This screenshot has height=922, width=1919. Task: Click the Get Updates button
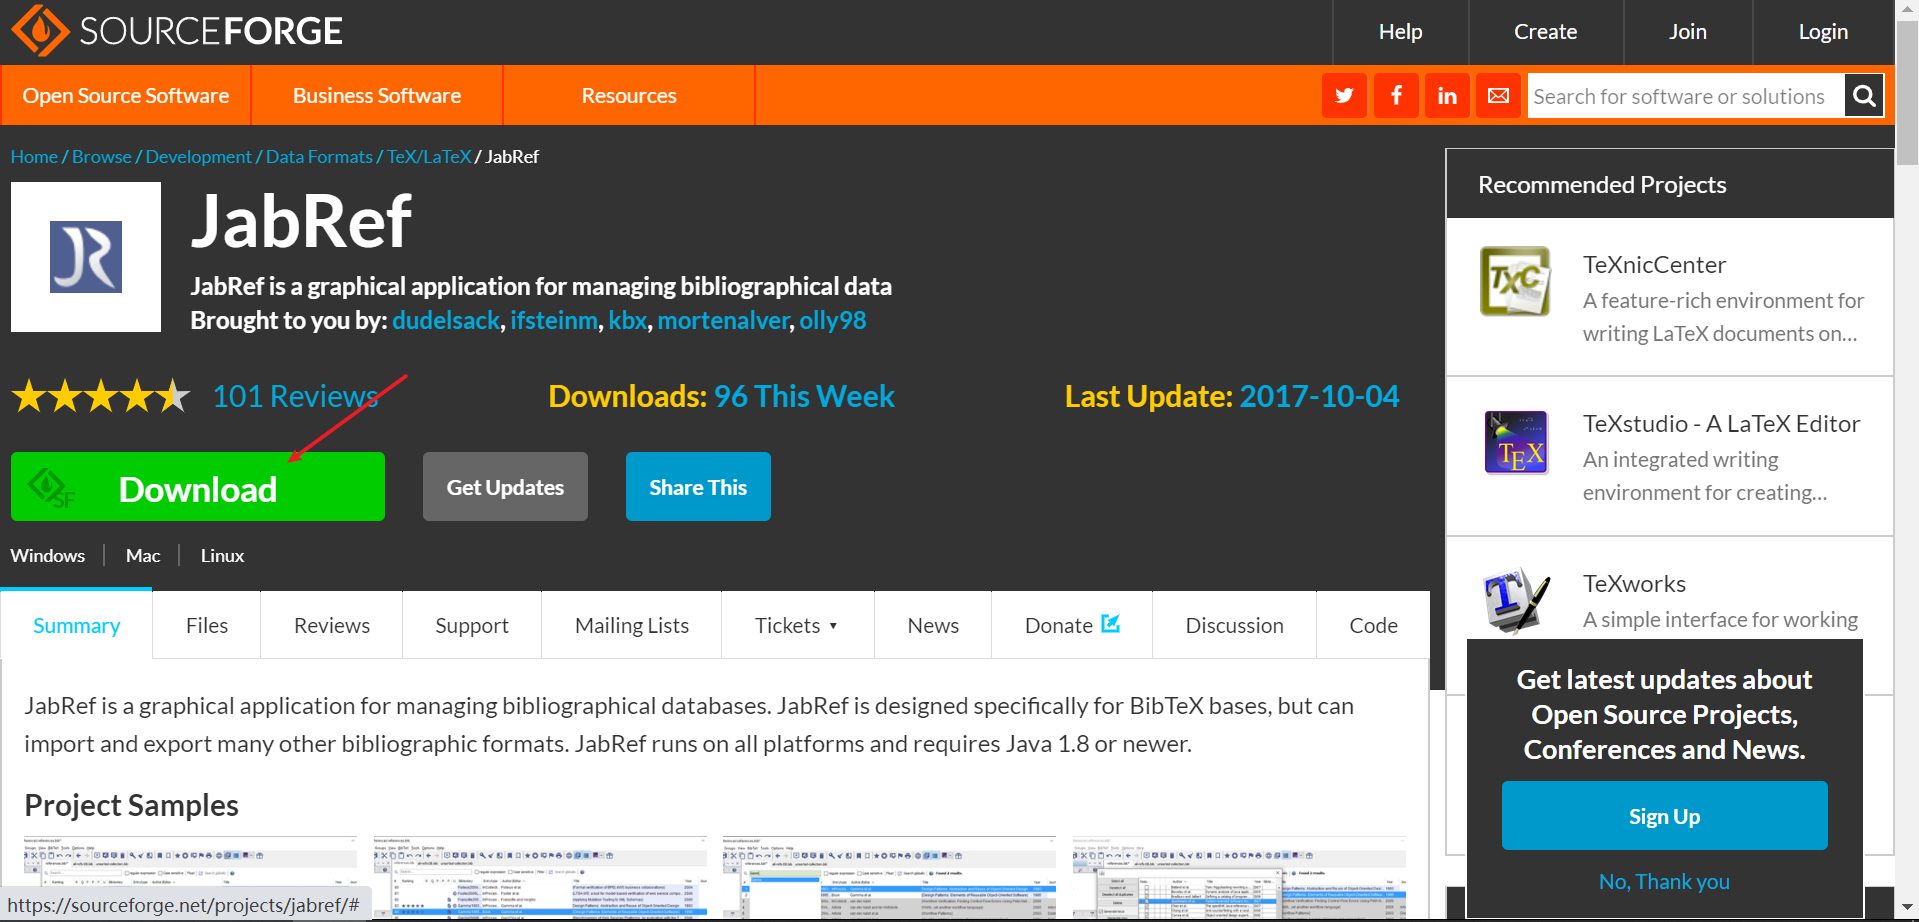click(x=505, y=487)
